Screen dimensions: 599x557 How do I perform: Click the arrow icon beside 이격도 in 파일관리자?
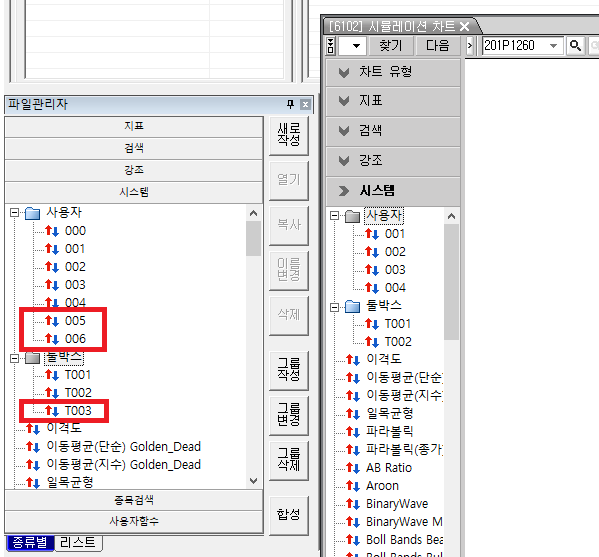[33, 429]
